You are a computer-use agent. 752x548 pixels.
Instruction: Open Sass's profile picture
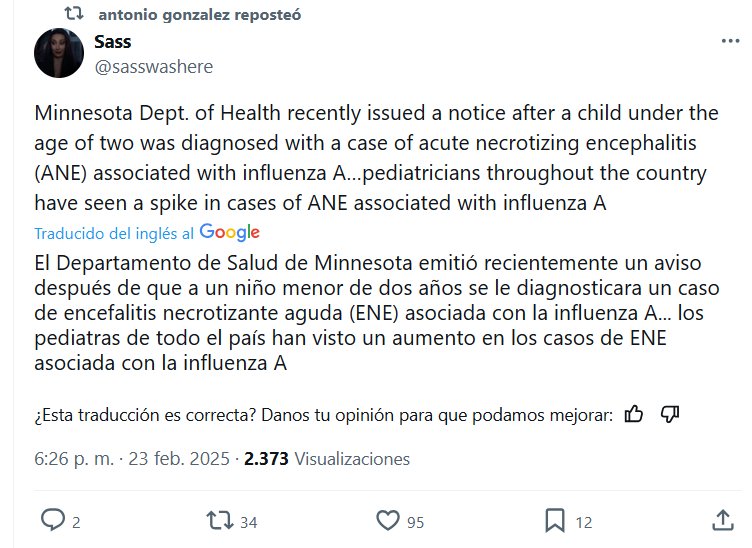(x=58, y=53)
